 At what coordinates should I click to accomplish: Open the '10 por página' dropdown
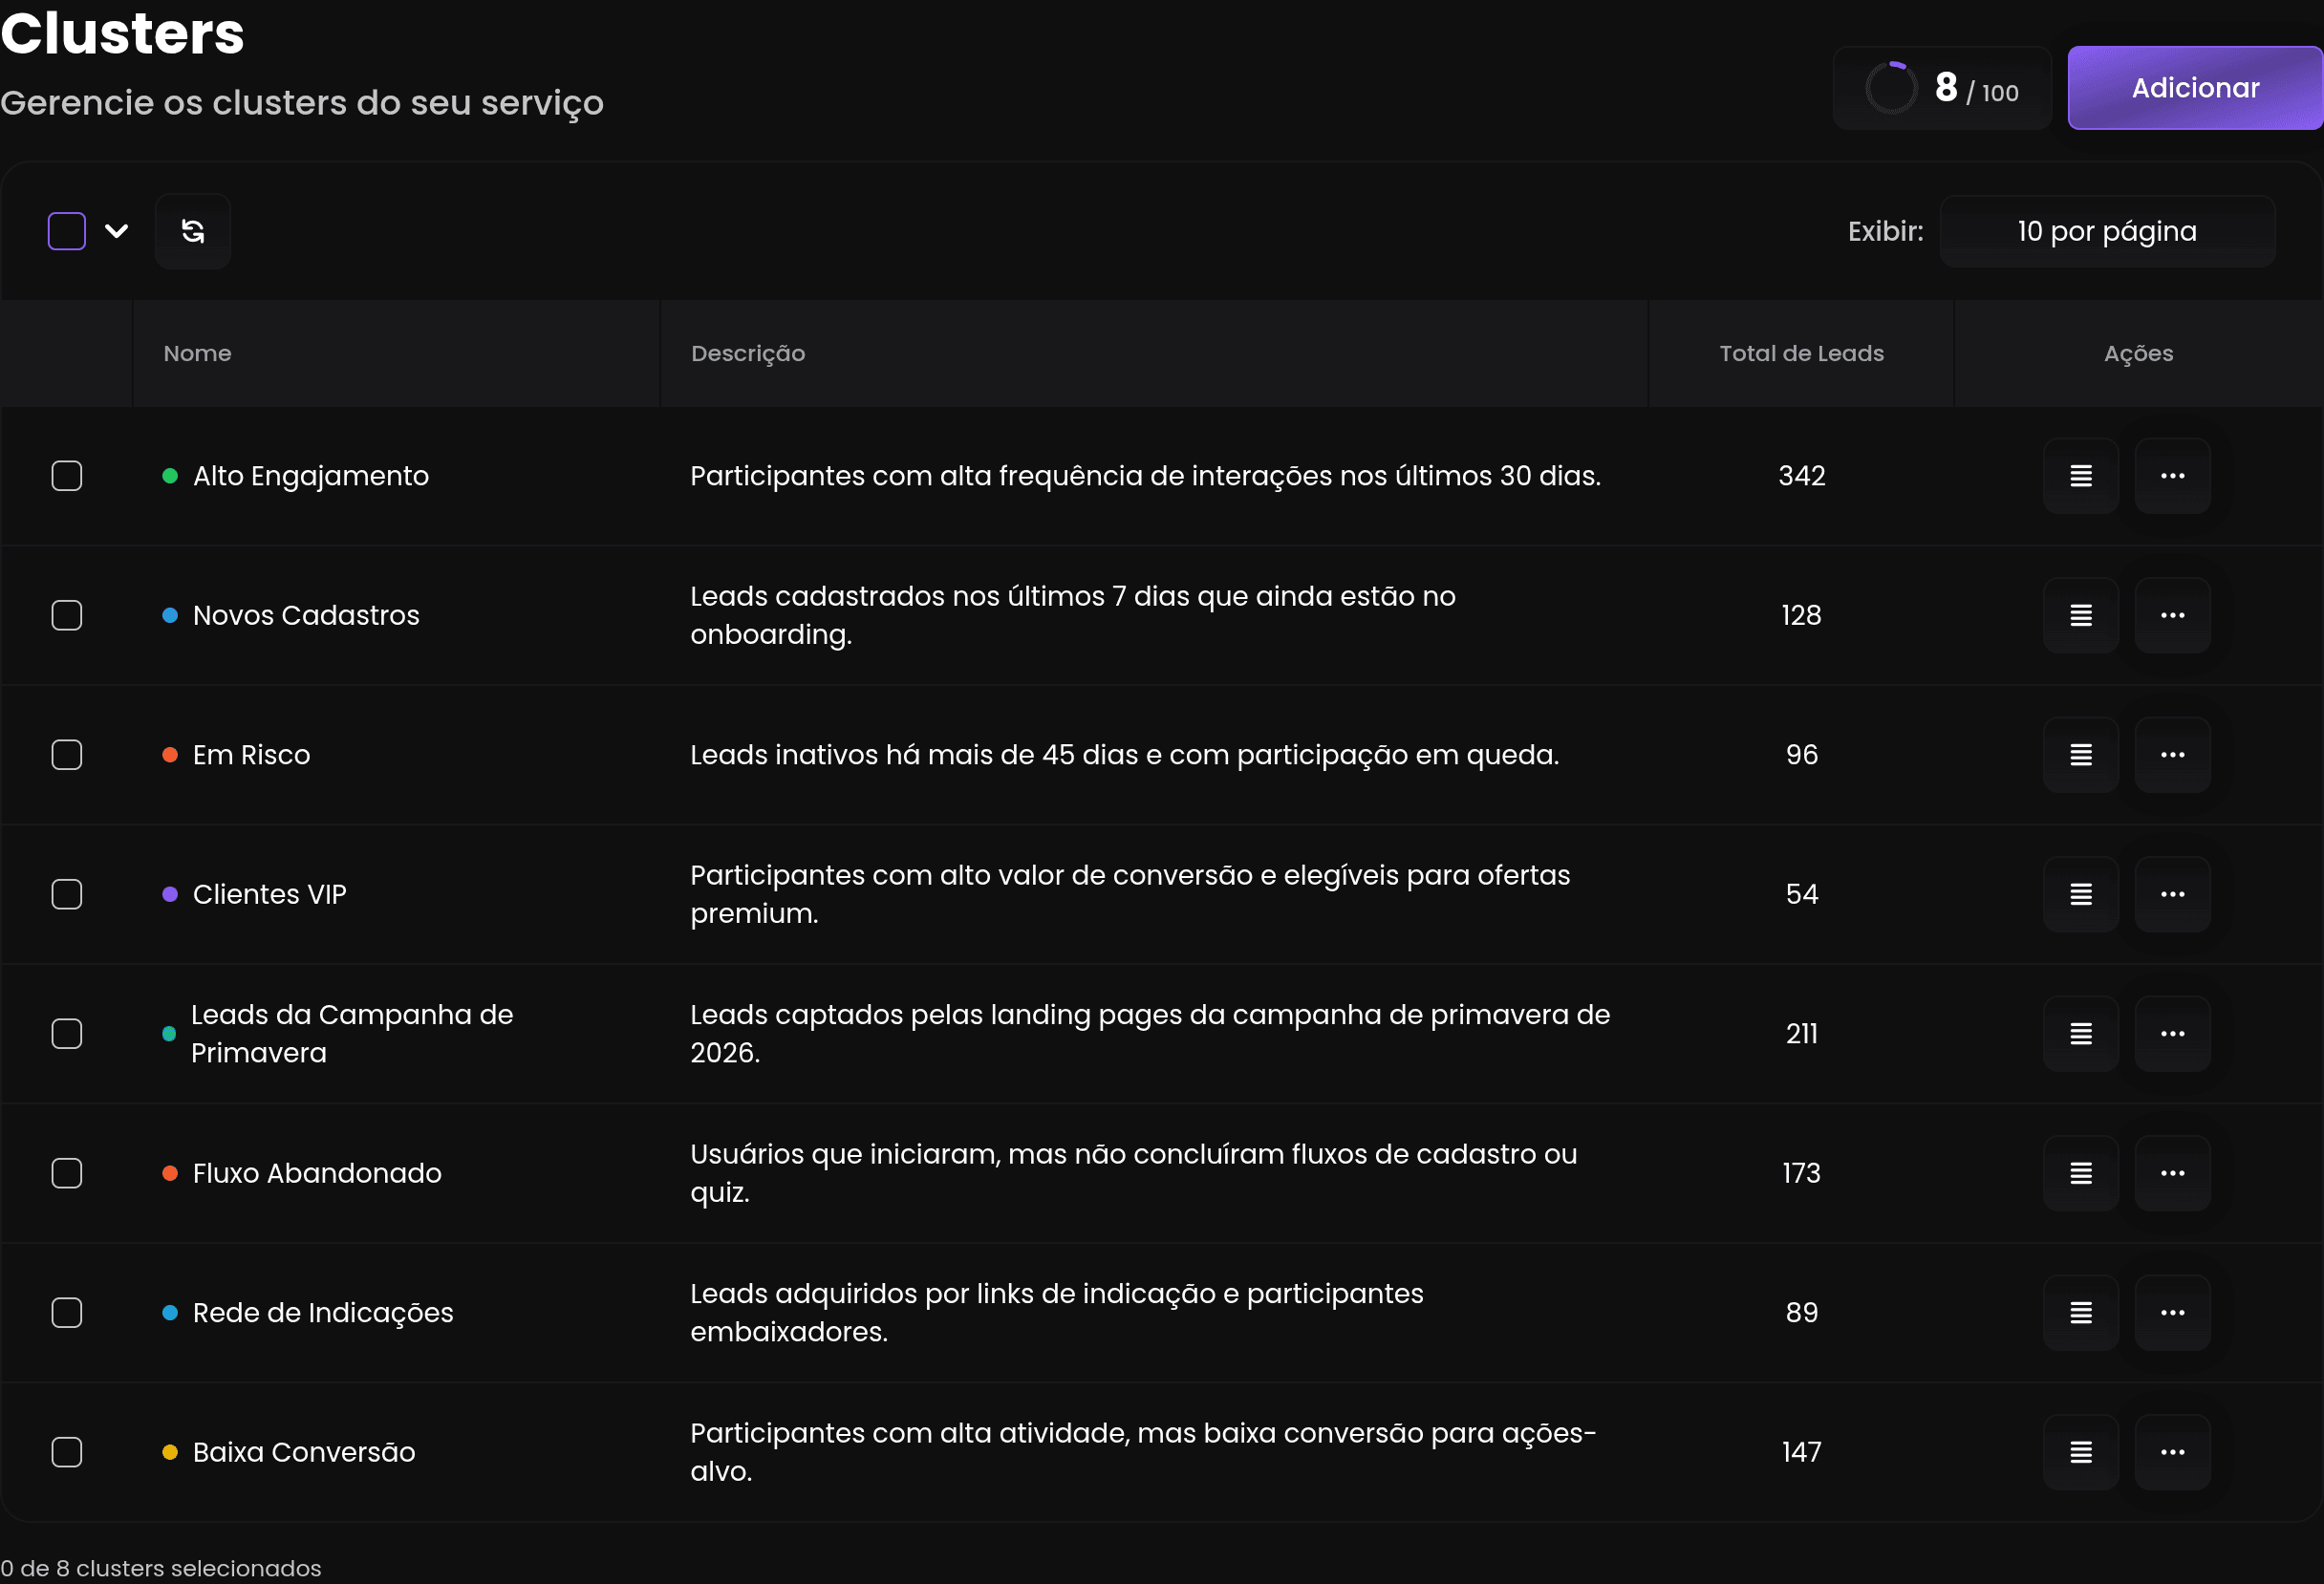(x=2107, y=231)
